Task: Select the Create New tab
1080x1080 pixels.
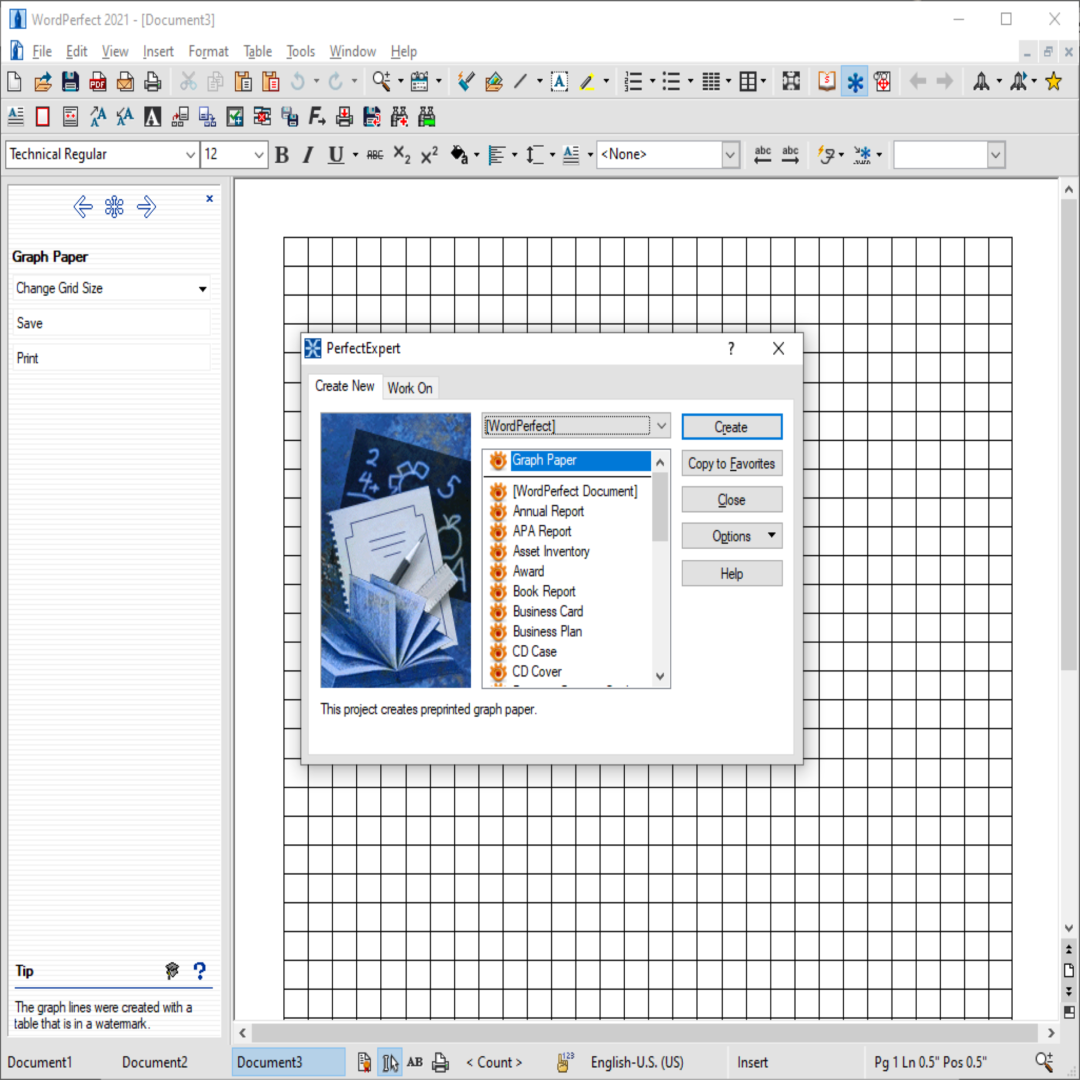Action: [344, 386]
